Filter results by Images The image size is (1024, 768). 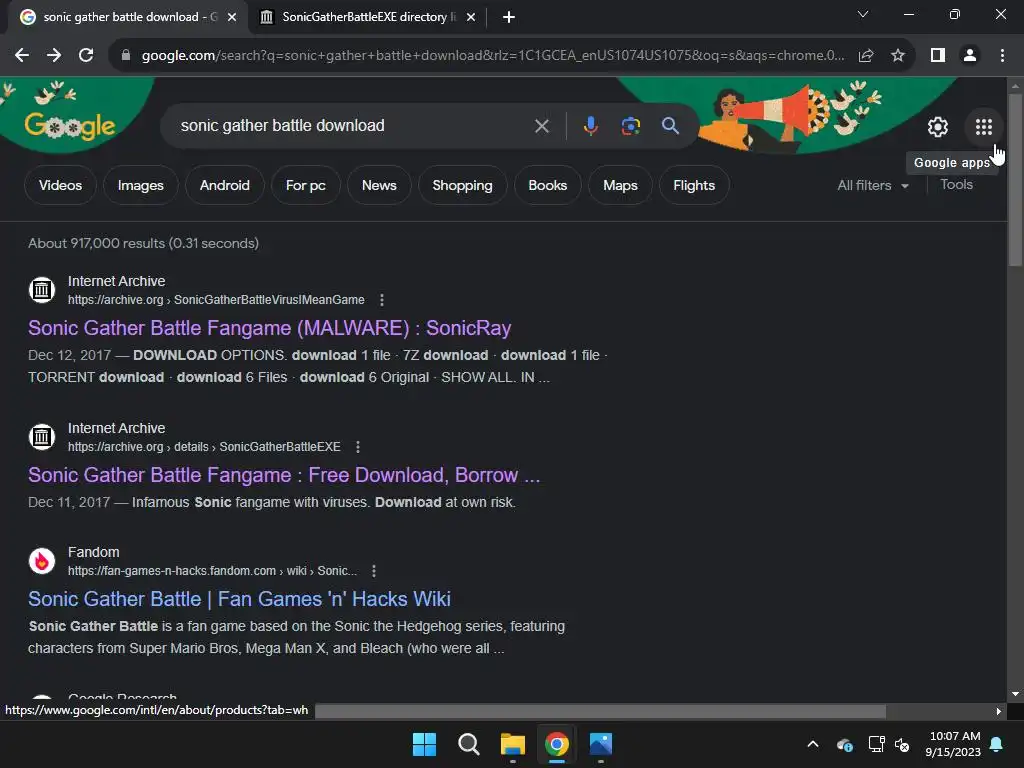(x=140, y=185)
